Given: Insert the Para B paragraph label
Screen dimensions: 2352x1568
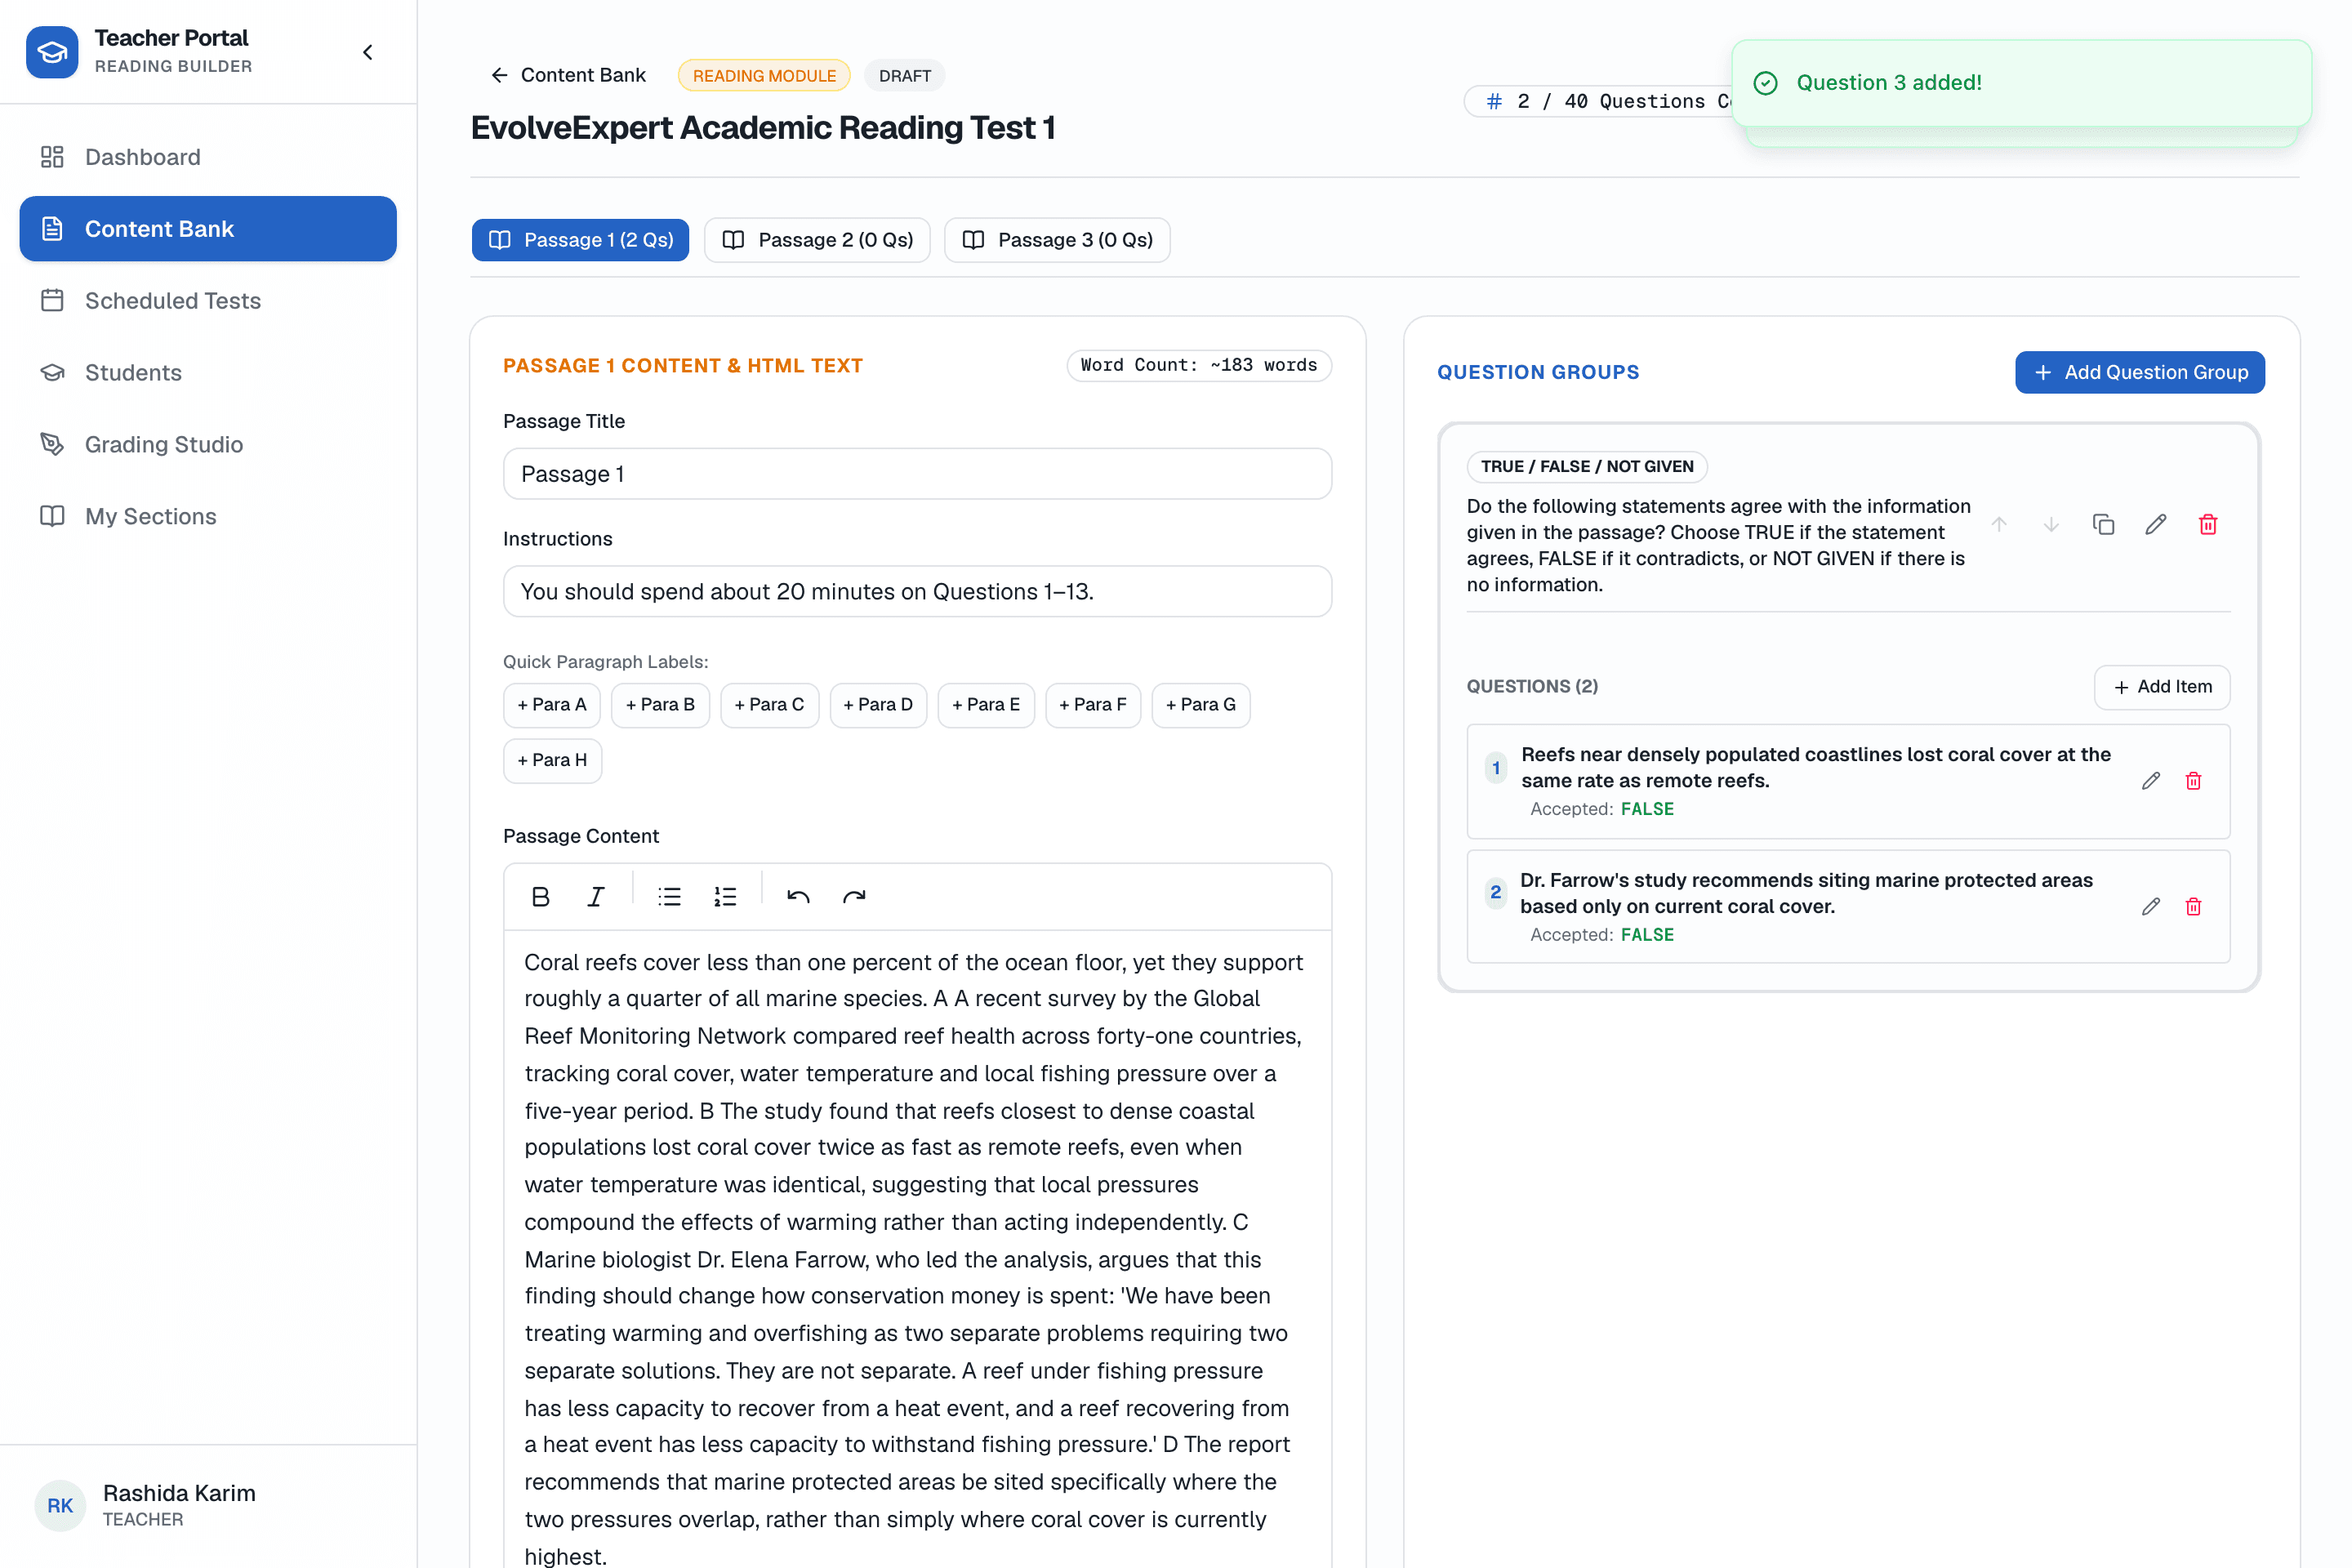Looking at the screenshot, I should (x=660, y=705).
